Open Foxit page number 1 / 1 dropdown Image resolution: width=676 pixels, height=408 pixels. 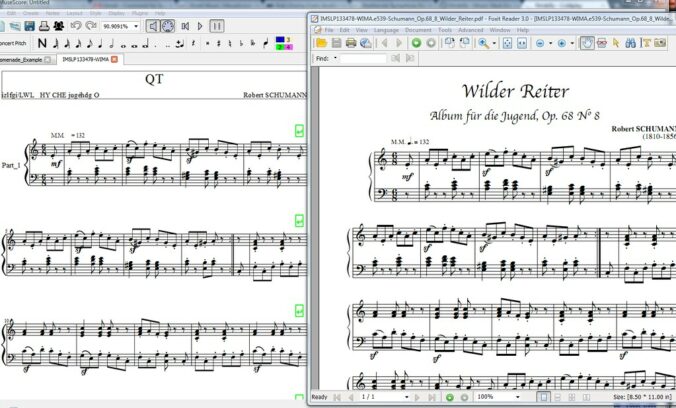[x=407, y=397]
